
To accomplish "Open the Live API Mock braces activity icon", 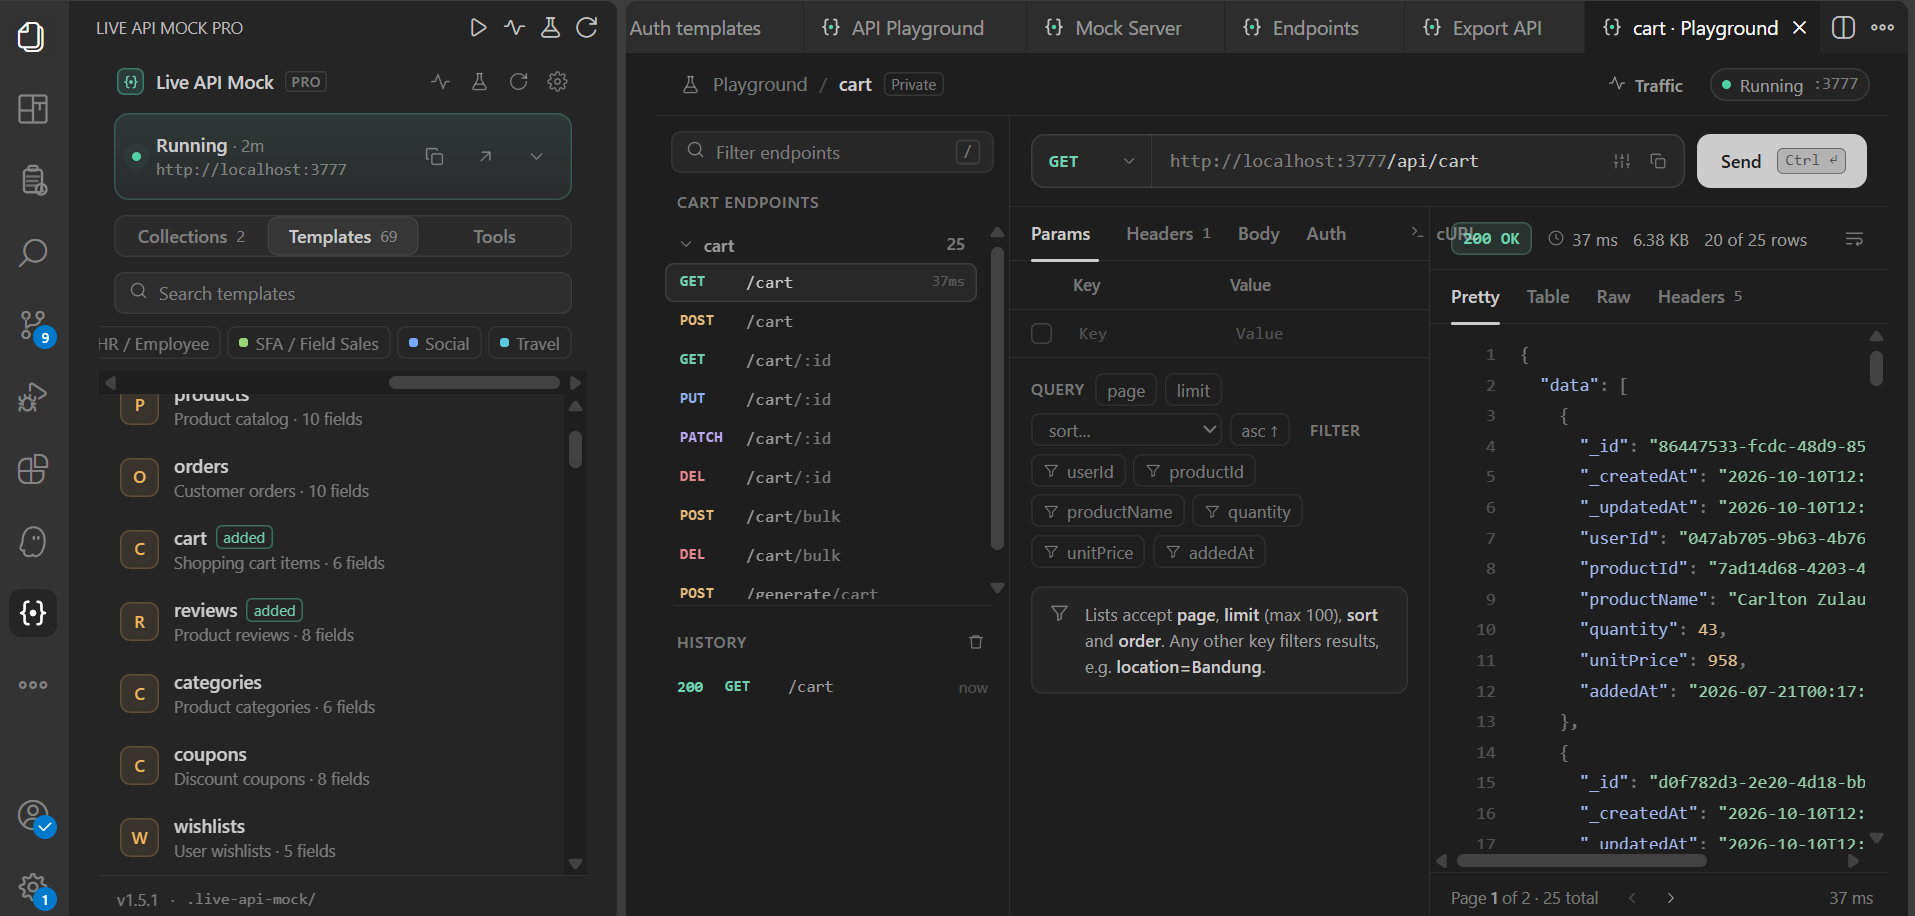I will pos(32,613).
